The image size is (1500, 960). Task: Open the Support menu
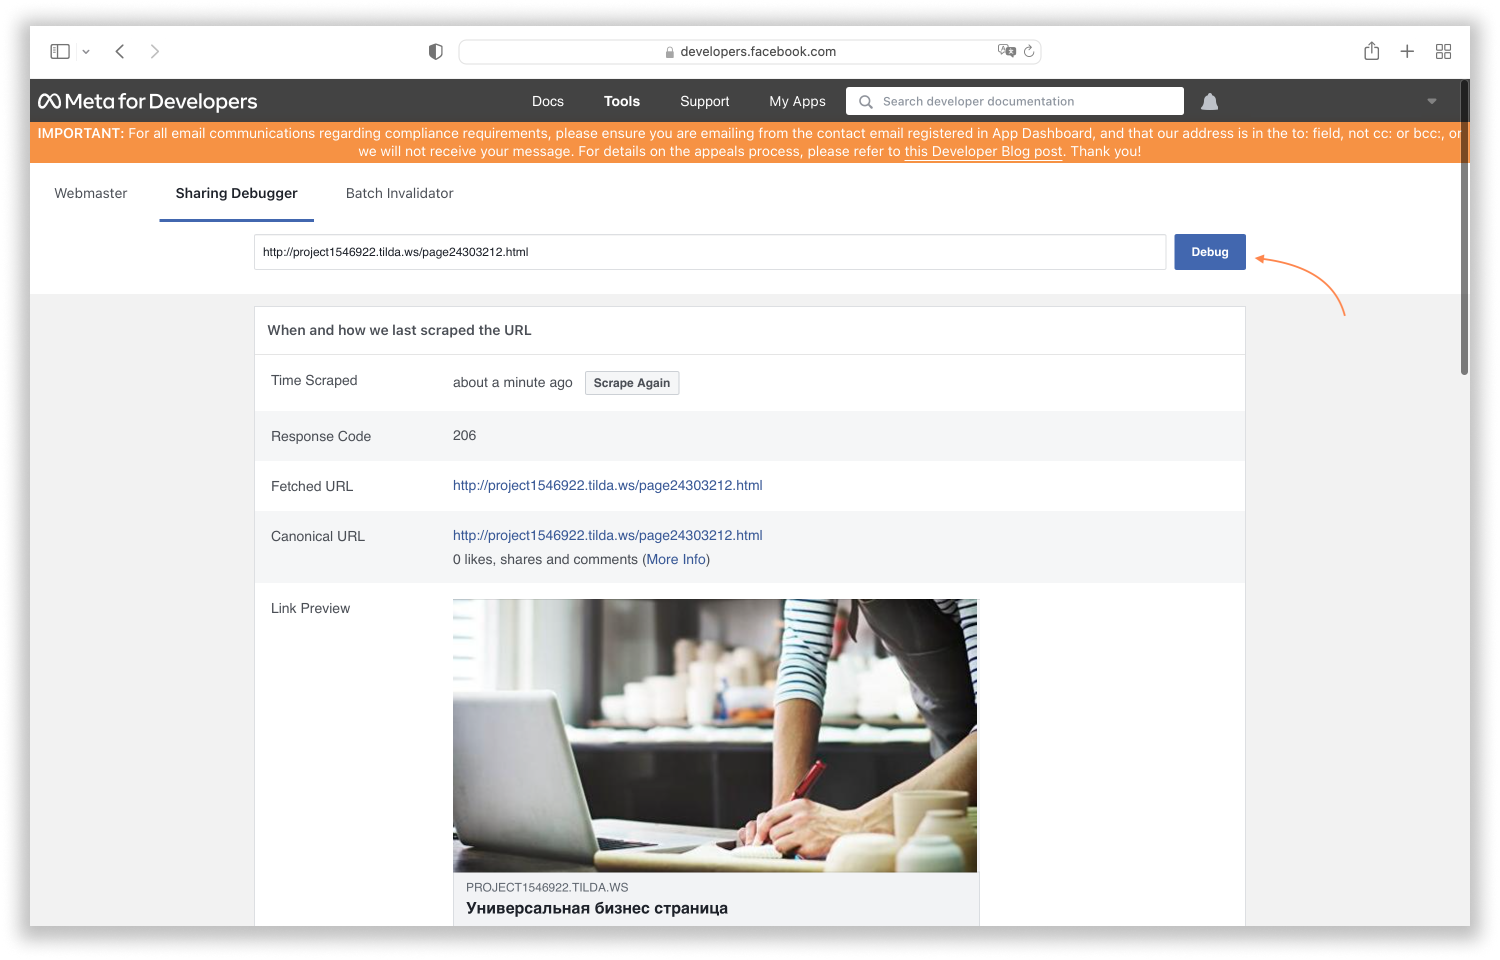click(x=705, y=101)
